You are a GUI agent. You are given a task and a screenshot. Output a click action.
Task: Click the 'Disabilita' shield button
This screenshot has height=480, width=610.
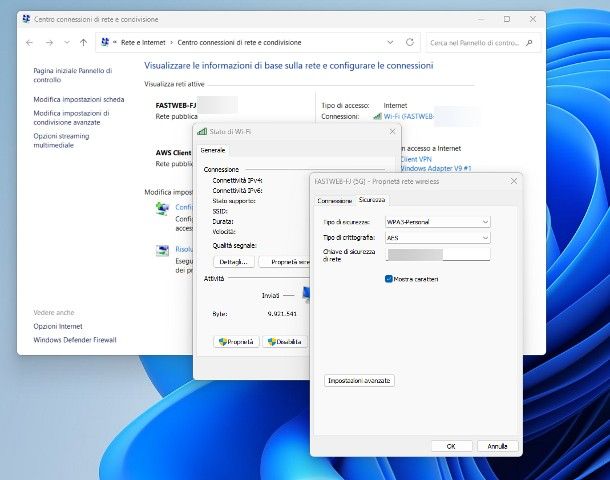285,342
